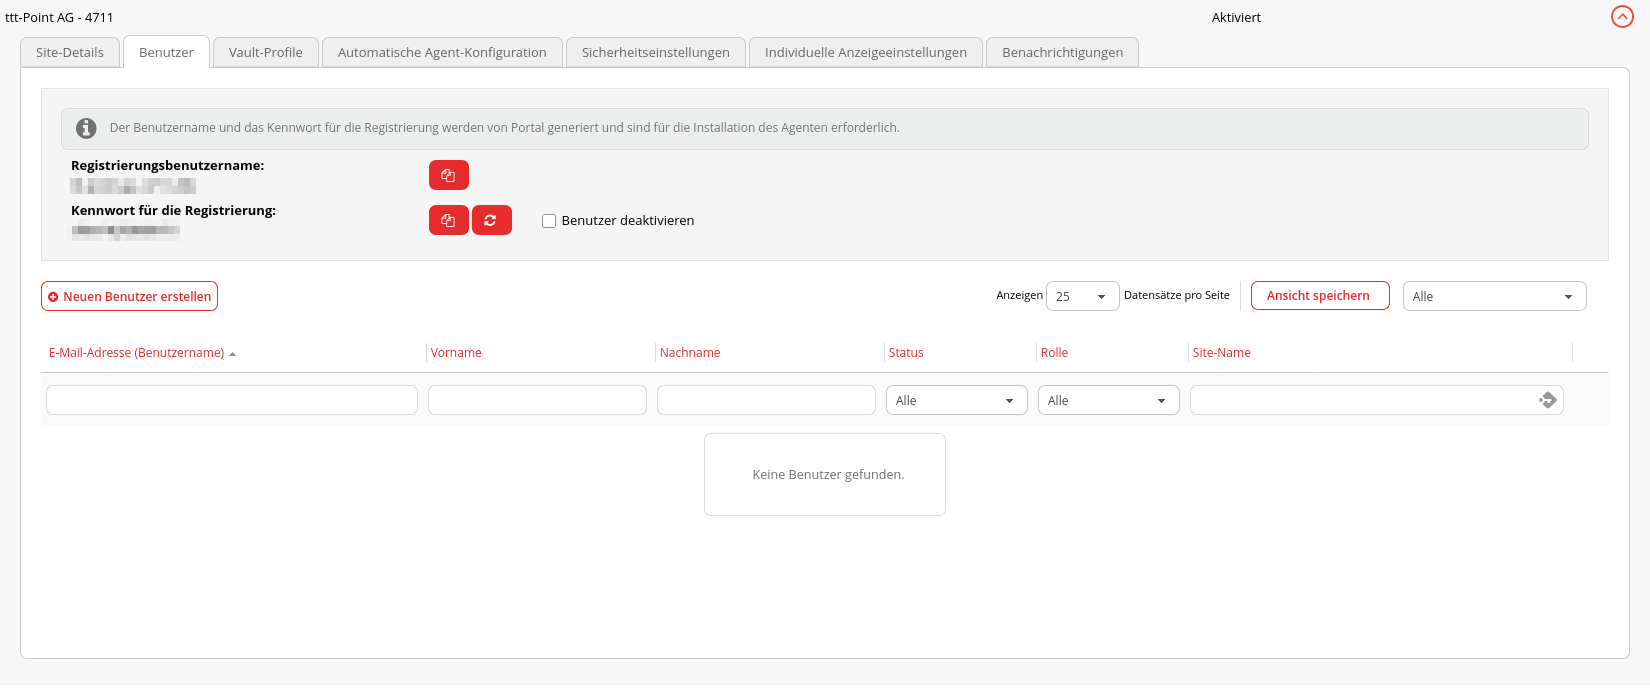This screenshot has width=1650, height=689.
Task: Click Neuen Benutzer erstellen button
Action: click(130, 297)
